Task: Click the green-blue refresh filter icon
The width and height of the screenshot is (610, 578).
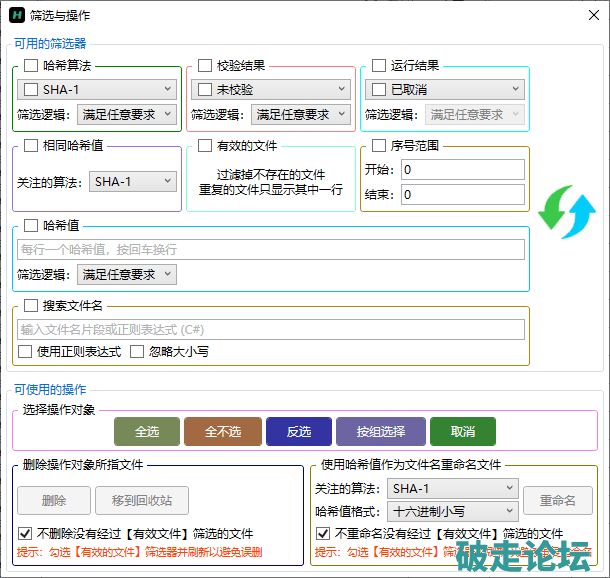Action: (x=567, y=213)
